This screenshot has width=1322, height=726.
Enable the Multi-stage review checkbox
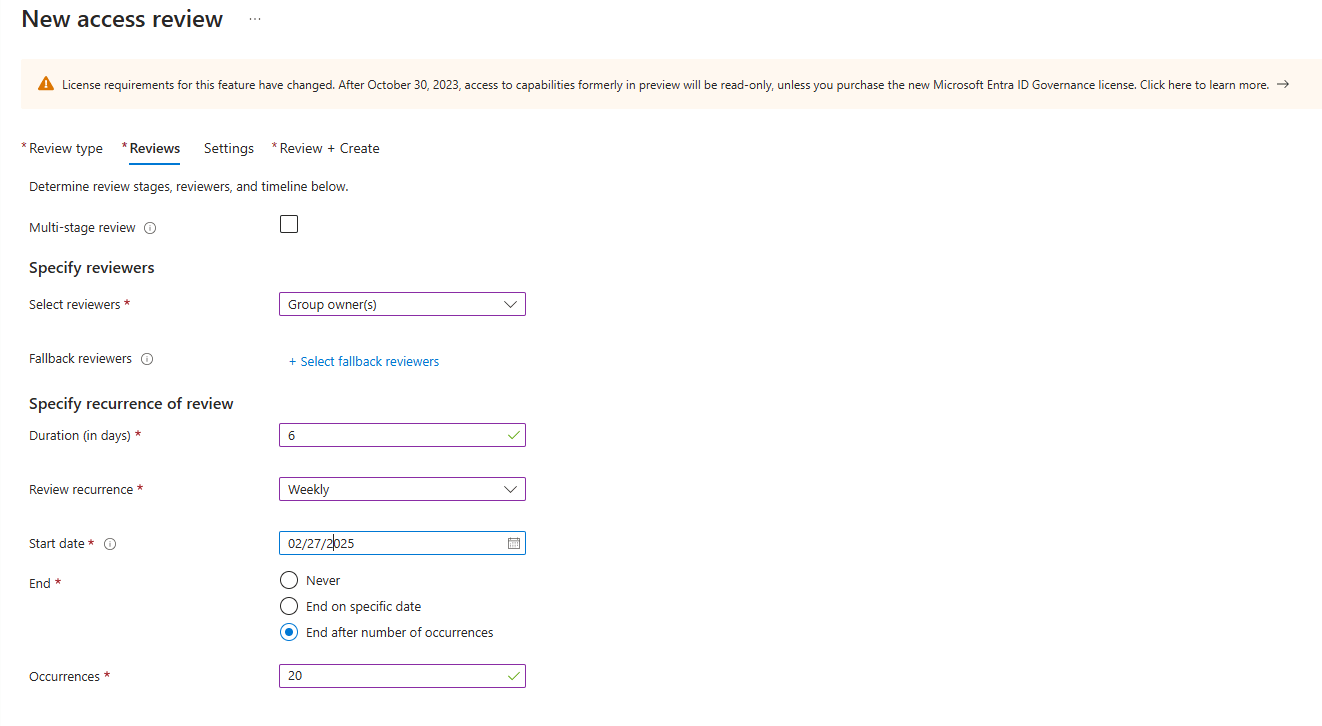[x=289, y=223]
